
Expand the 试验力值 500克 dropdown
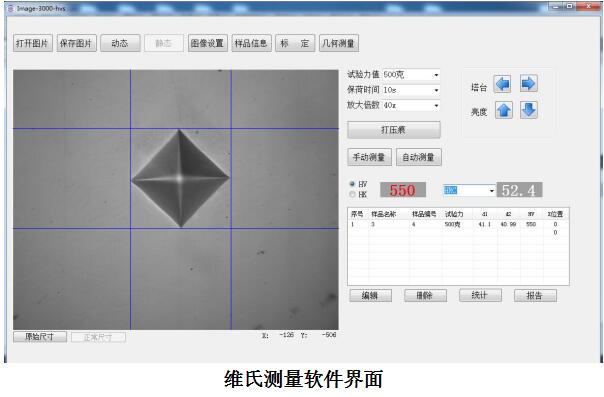click(x=436, y=75)
